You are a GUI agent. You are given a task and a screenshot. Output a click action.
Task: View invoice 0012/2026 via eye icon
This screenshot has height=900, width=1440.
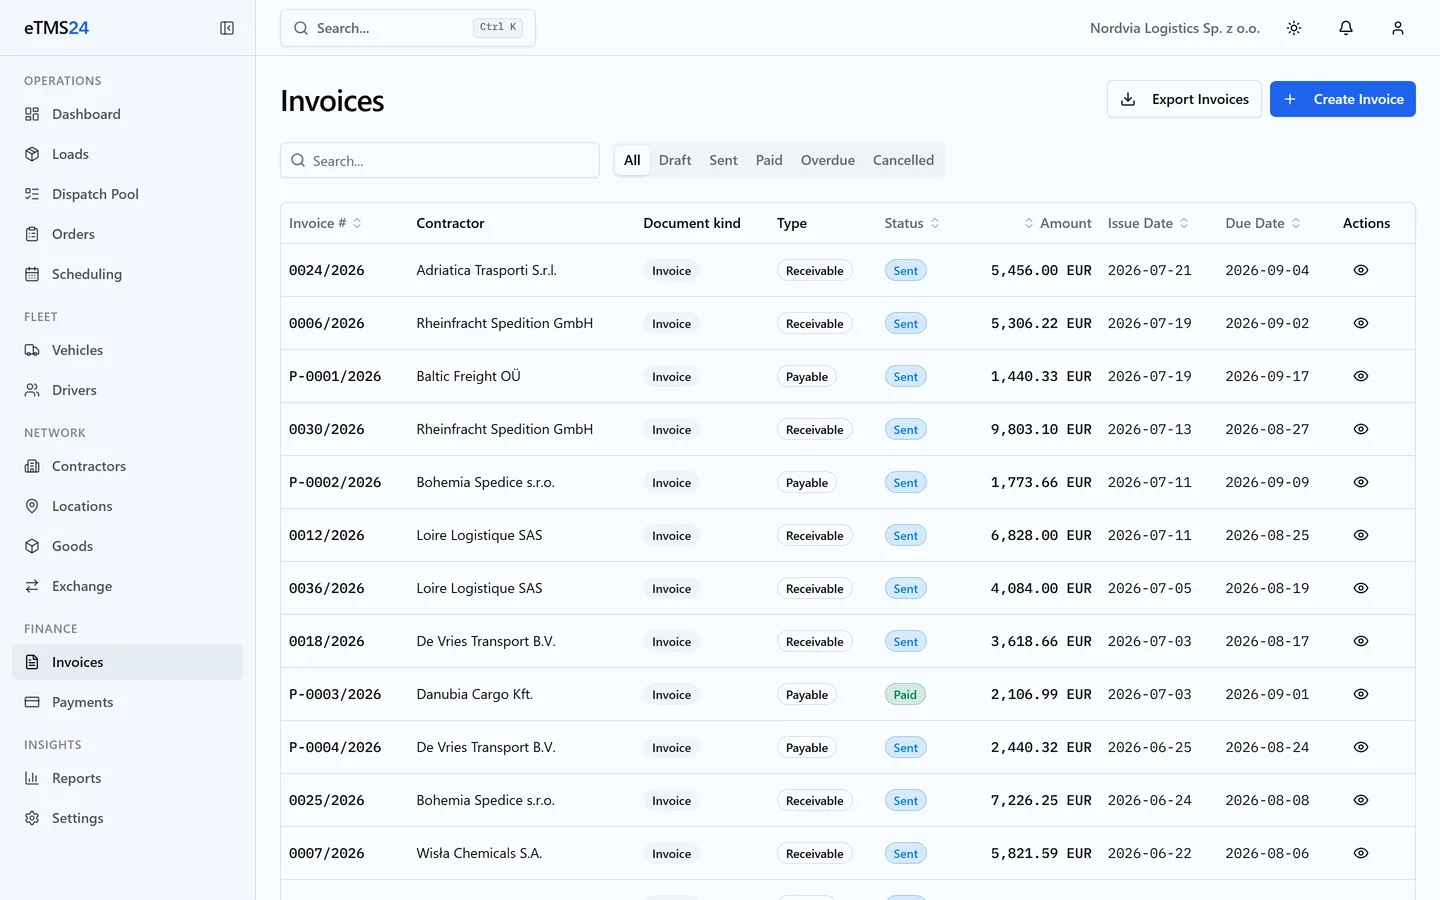(x=1361, y=535)
